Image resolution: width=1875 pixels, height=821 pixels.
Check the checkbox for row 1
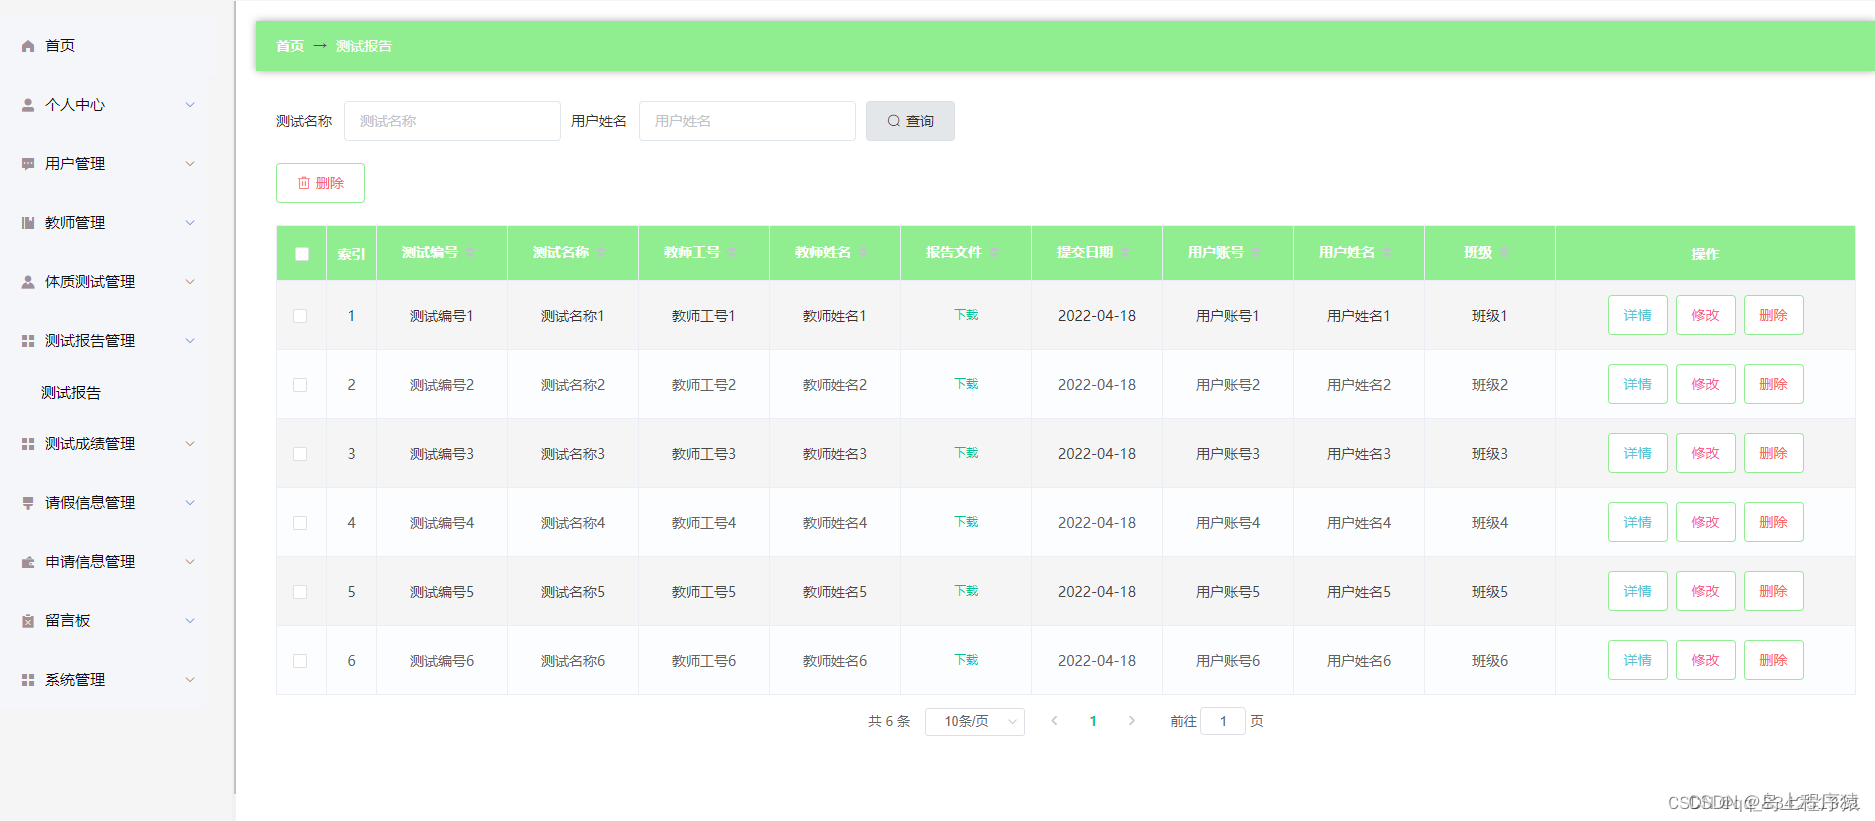click(300, 316)
